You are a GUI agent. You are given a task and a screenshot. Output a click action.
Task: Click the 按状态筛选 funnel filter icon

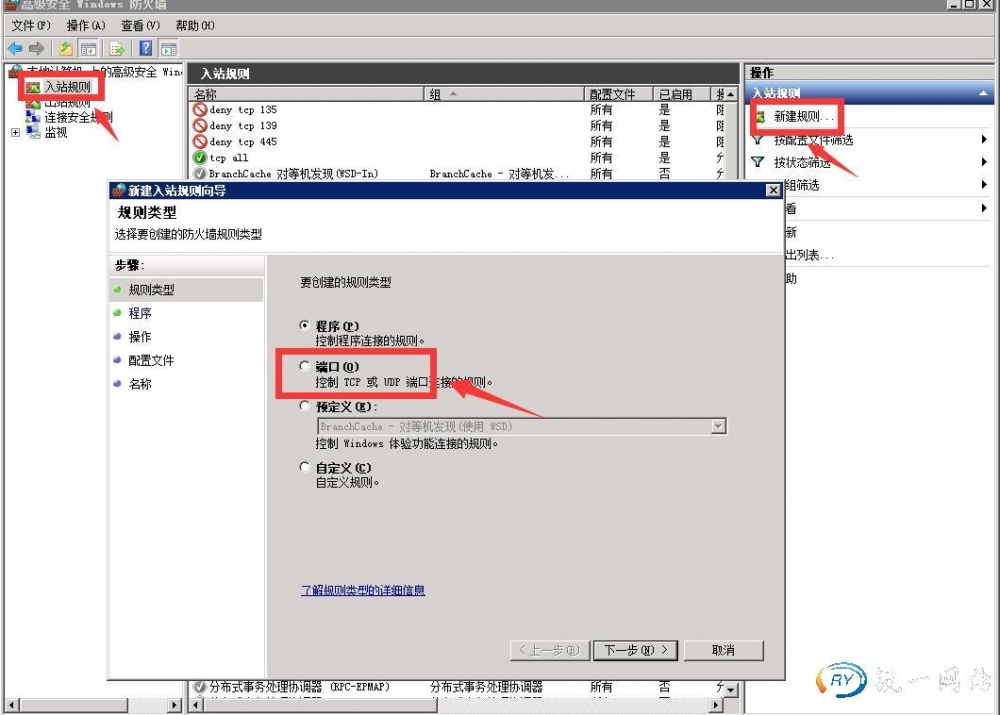tap(758, 162)
